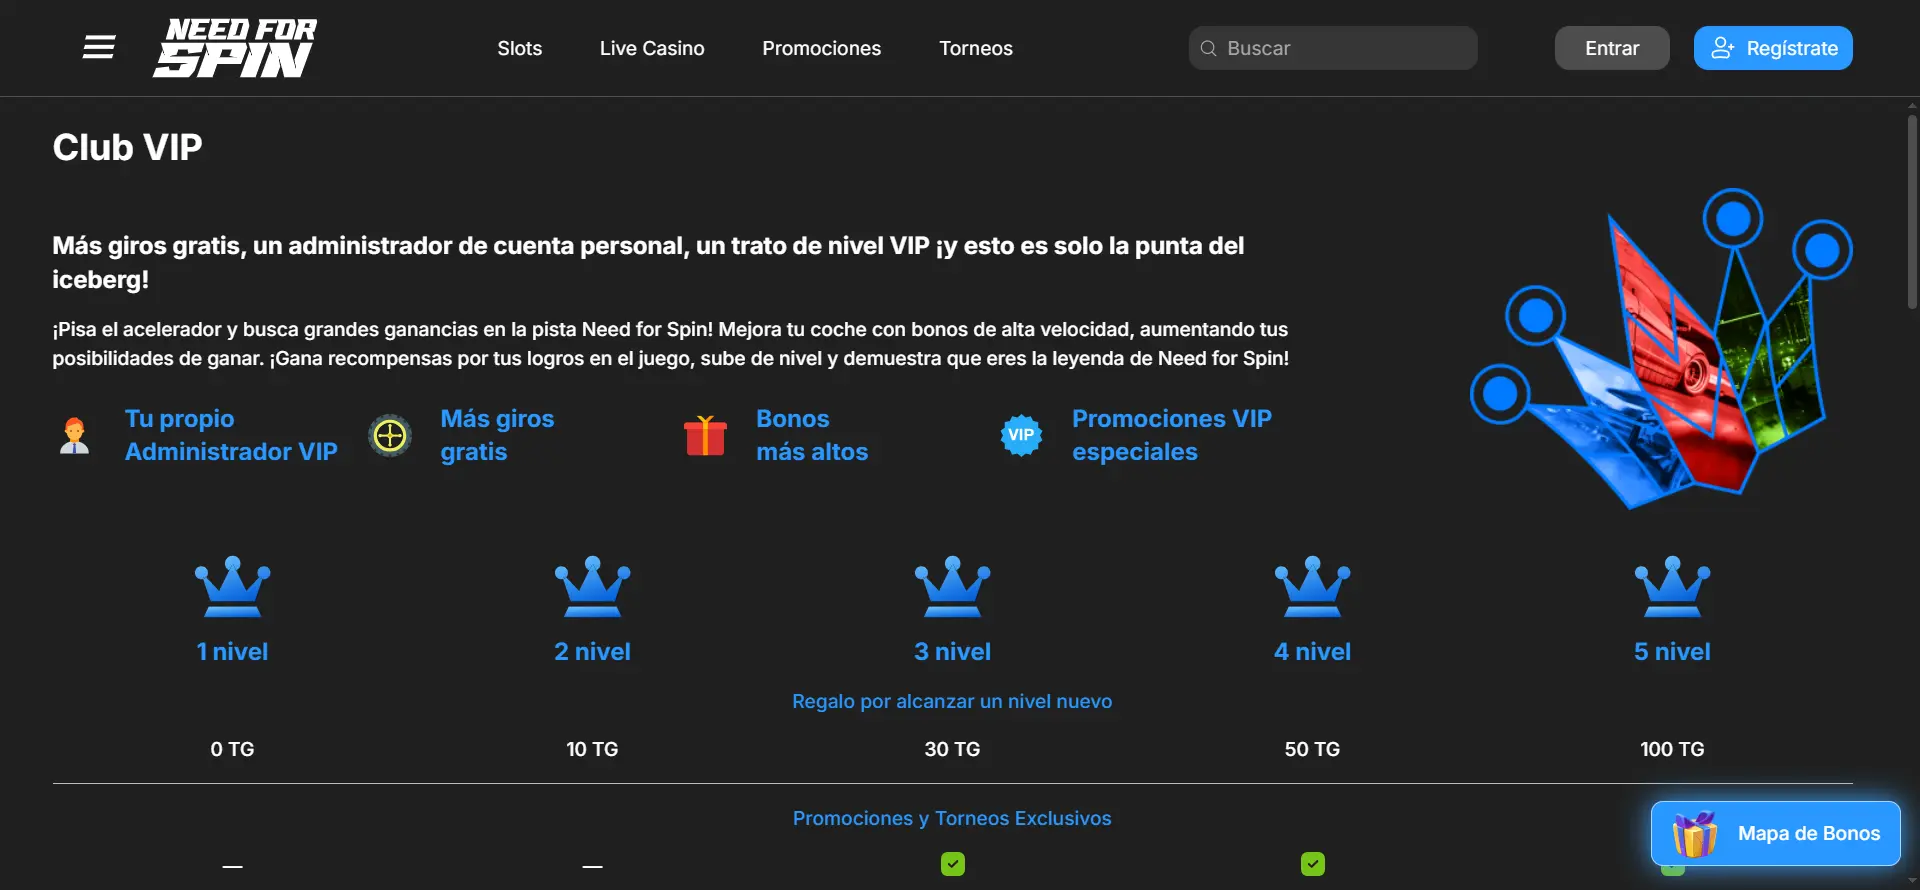Click the Need For Spin logo

(235, 48)
